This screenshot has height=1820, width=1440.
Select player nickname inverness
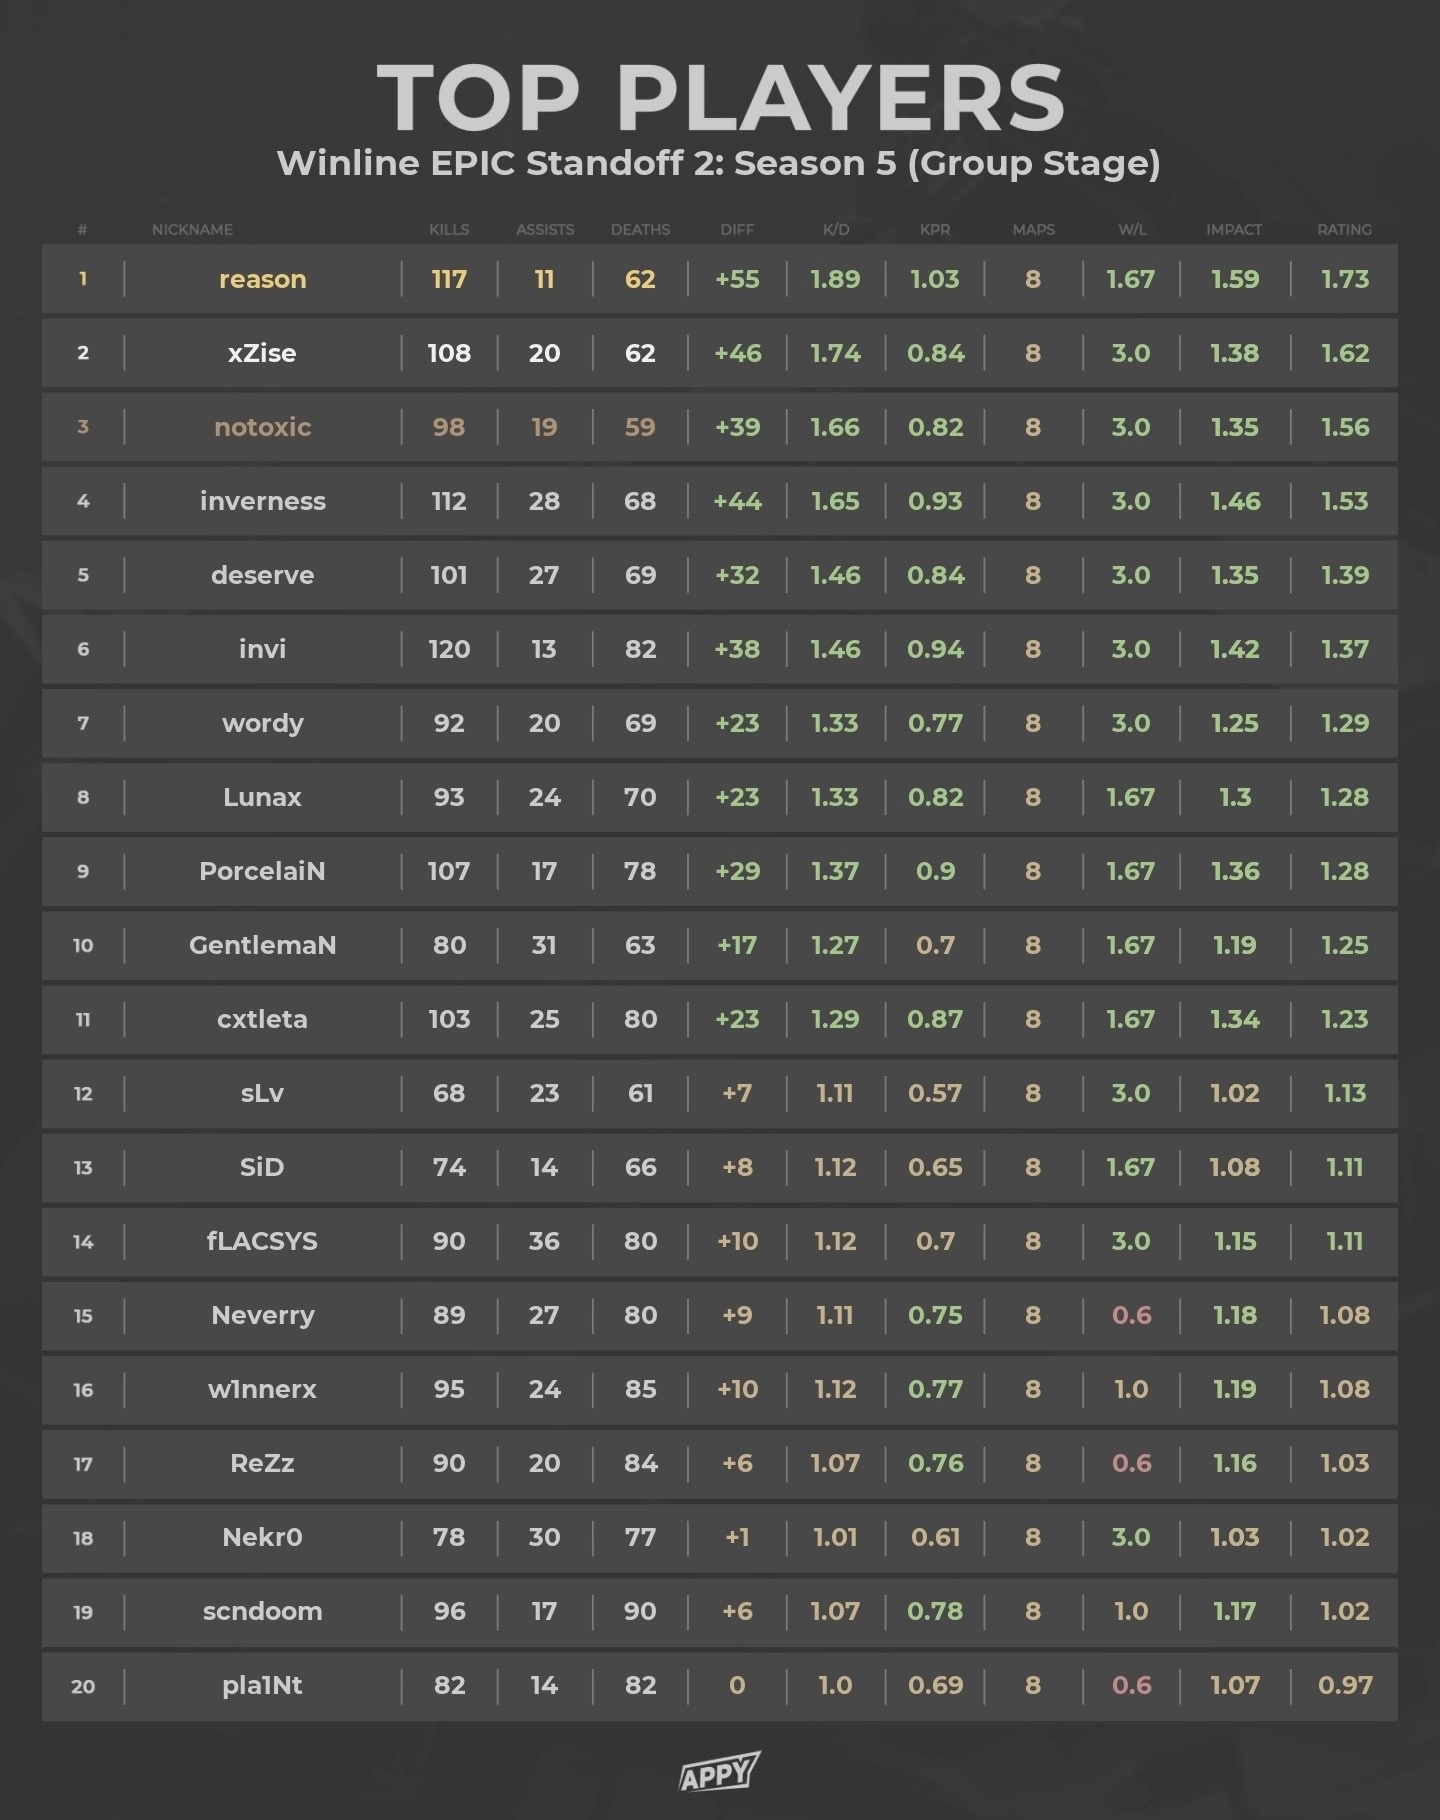coord(262,501)
